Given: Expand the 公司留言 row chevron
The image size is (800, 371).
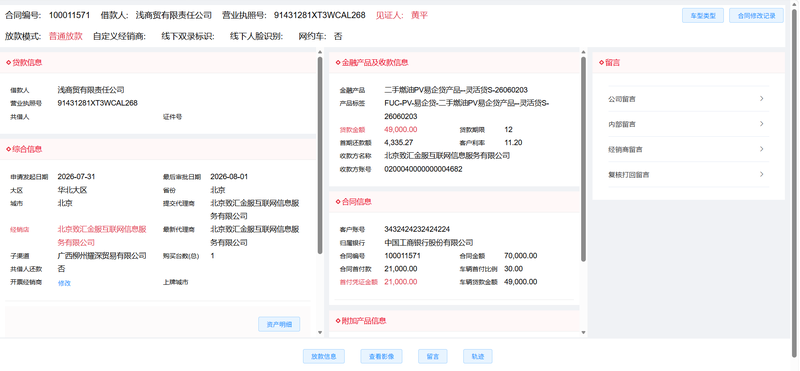Looking at the screenshot, I should [x=761, y=98].
